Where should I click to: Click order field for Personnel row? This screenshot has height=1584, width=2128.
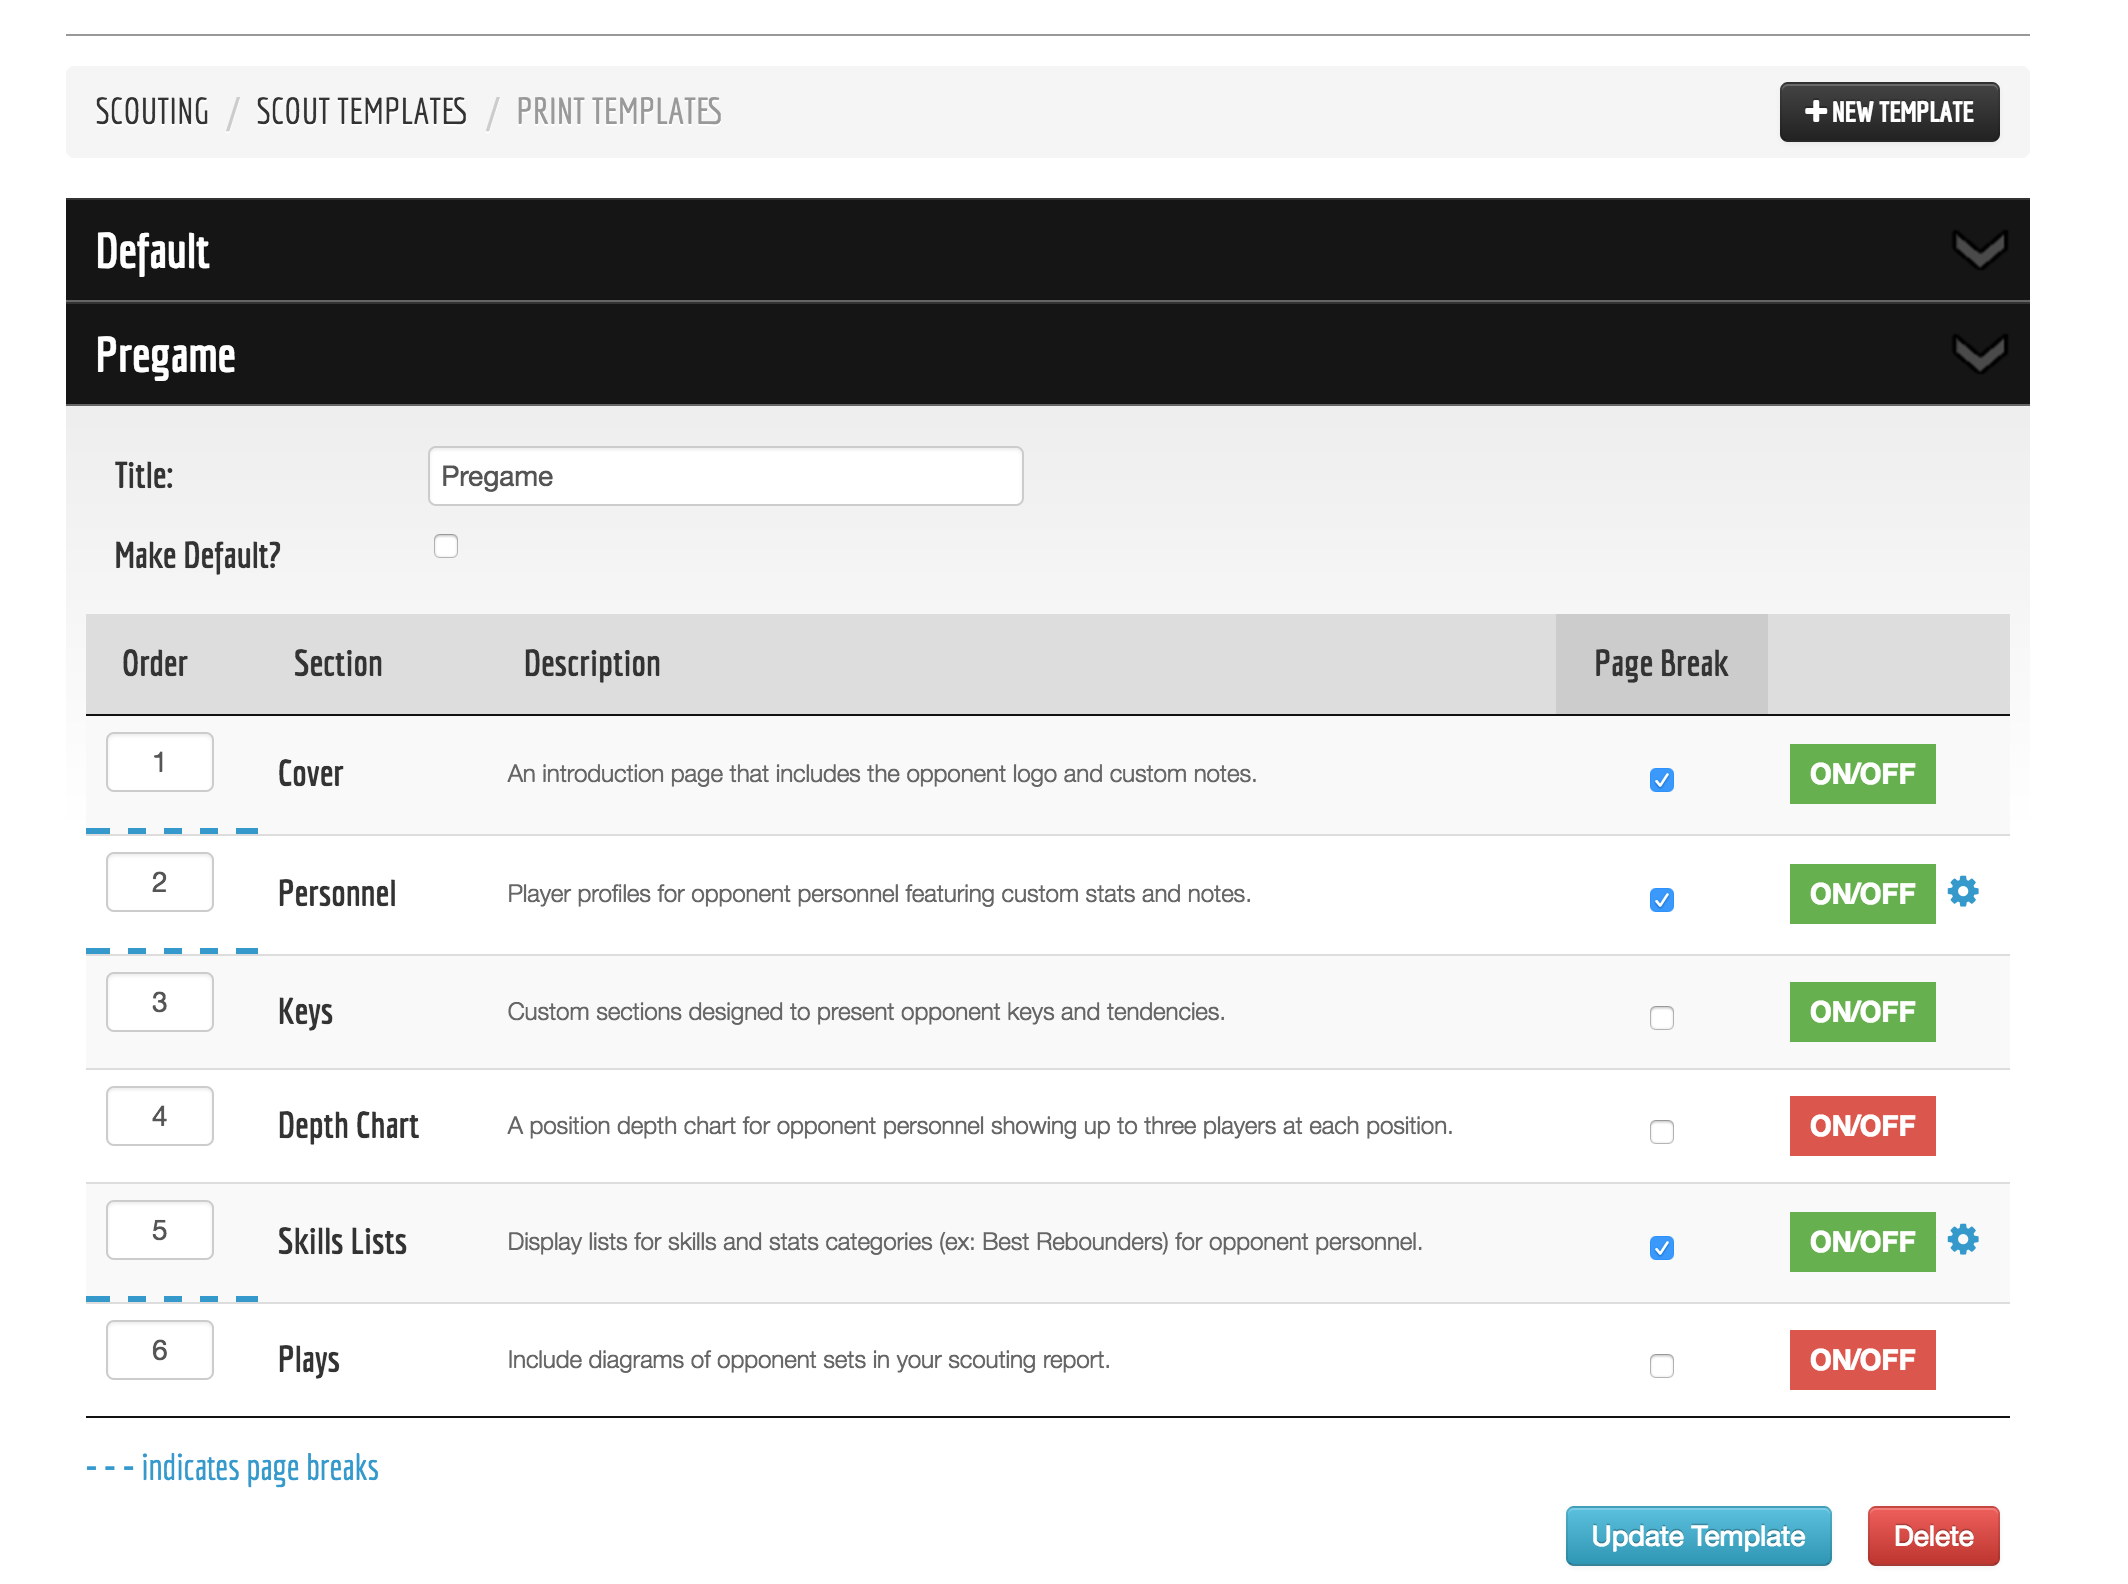pos(160,882)
